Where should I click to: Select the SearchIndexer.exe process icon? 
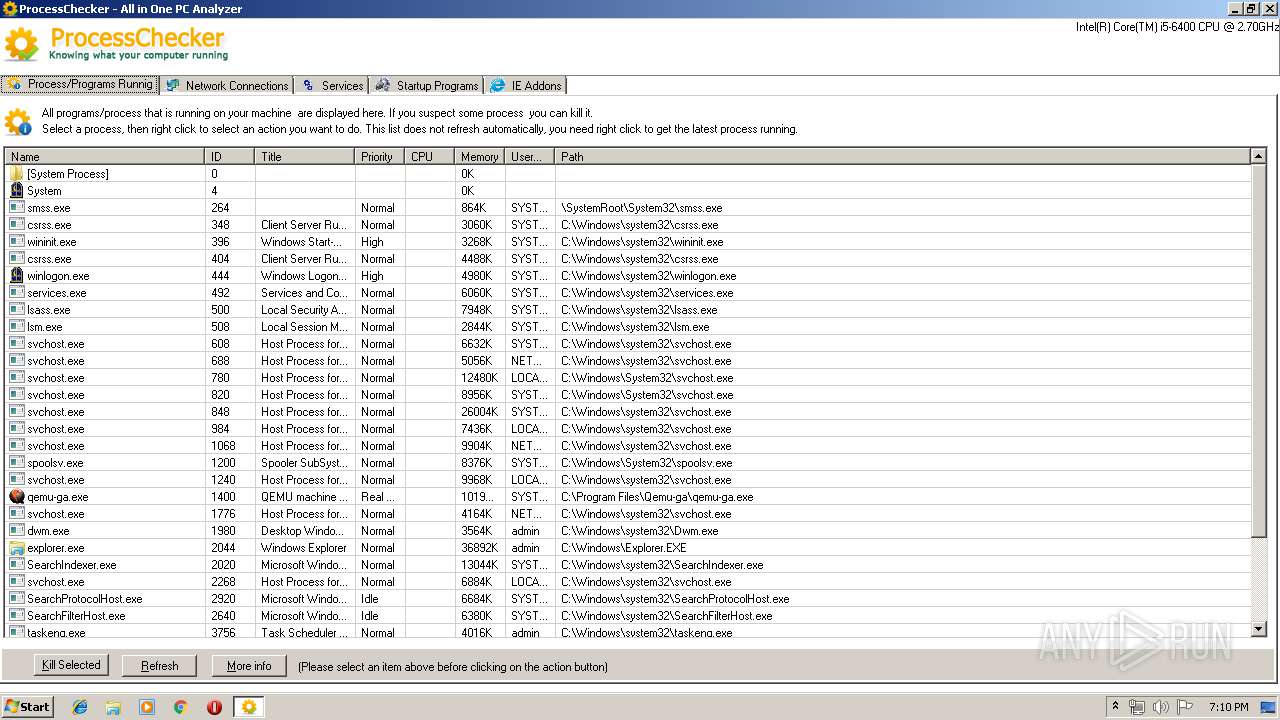(x=16, y=565)
